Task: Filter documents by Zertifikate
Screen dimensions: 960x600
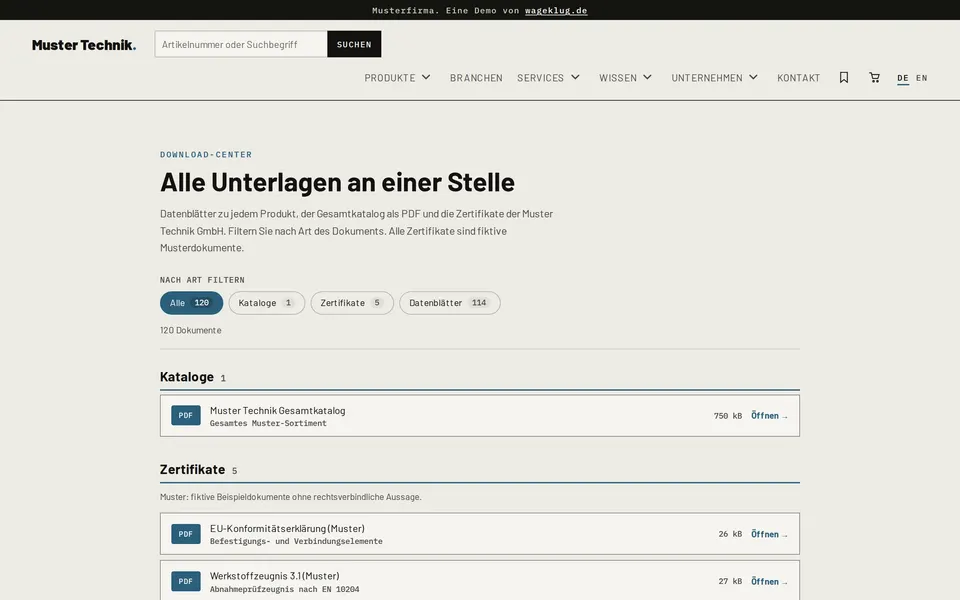Action: point(351,303)
